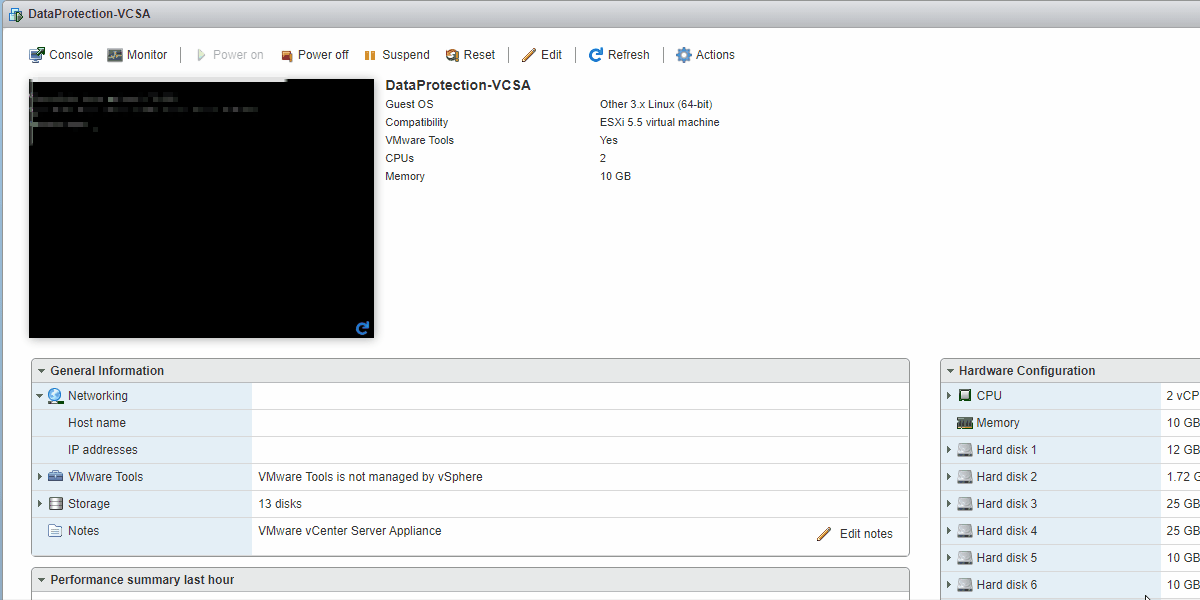Click the Suspend pause icon
Viewport: 1200px width, 600px height.
coord(370,56)
